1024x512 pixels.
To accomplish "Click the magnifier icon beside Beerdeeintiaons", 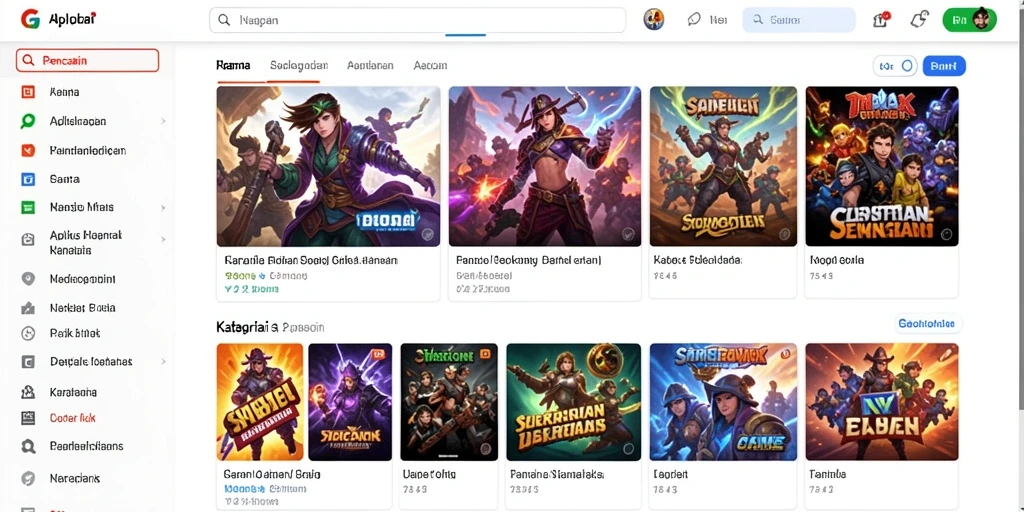I will pos(28,447).
